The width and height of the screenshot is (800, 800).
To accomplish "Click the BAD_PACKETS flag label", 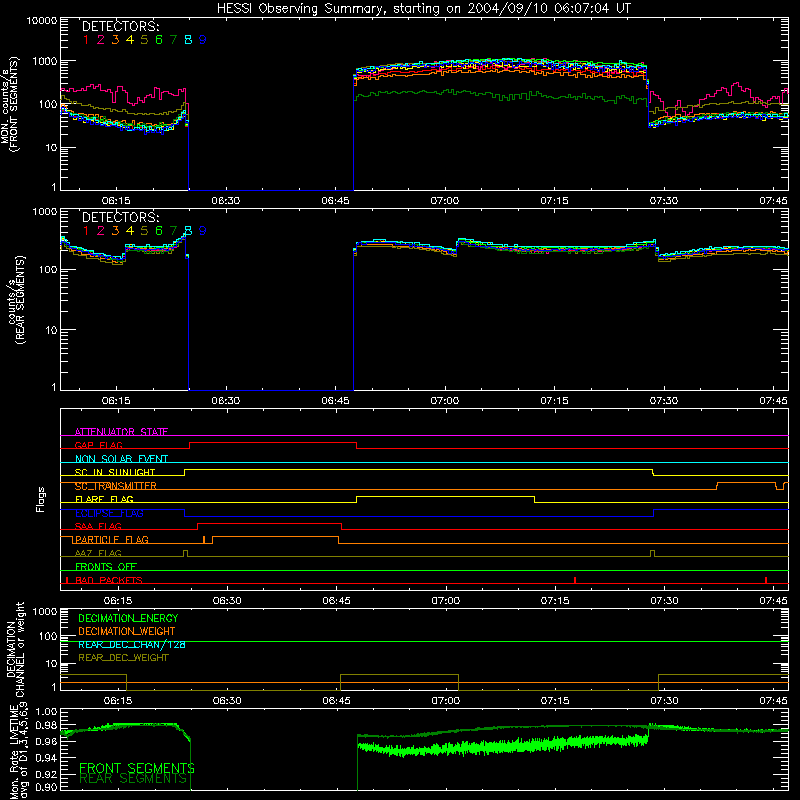I will coord(109,580).
